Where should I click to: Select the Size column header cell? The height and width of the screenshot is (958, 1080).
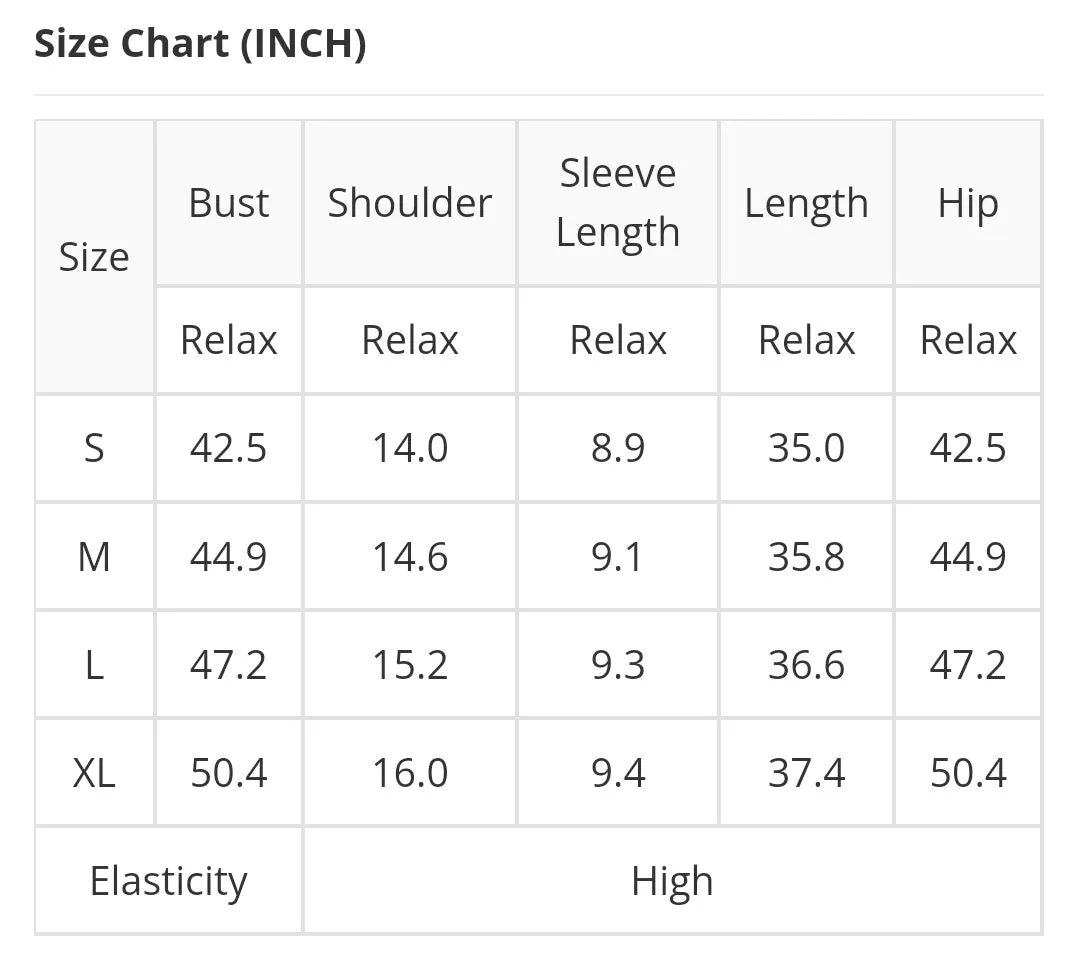pos(94,257)
